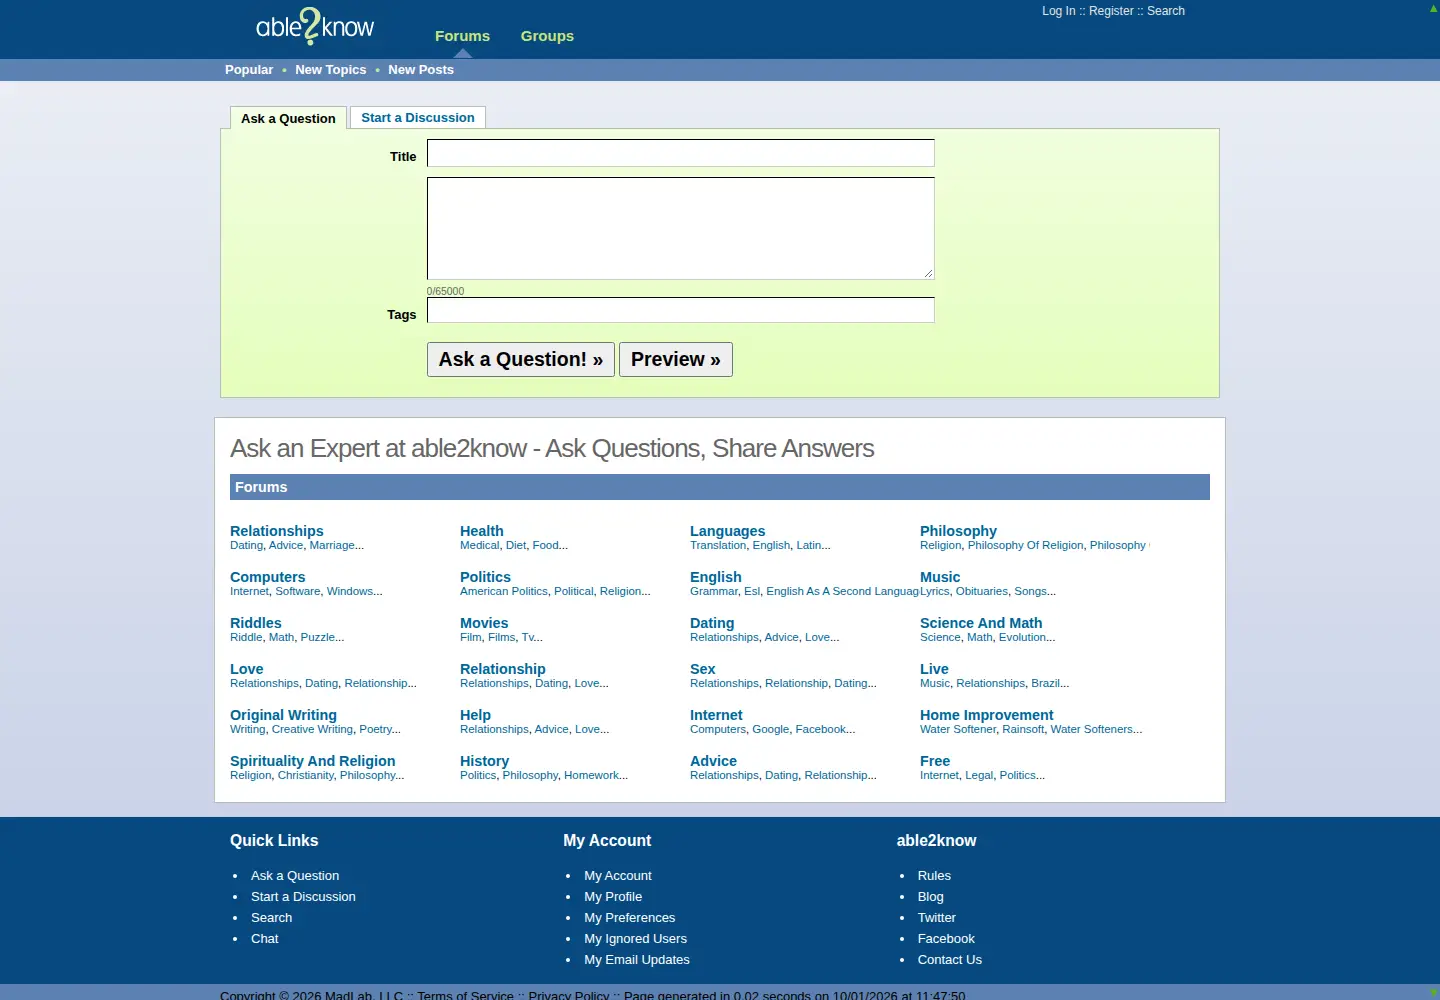Screen dimensions: 1440x1000
Task: Click the Preview button
Action: pyautogui.click(x=676, y=359)
